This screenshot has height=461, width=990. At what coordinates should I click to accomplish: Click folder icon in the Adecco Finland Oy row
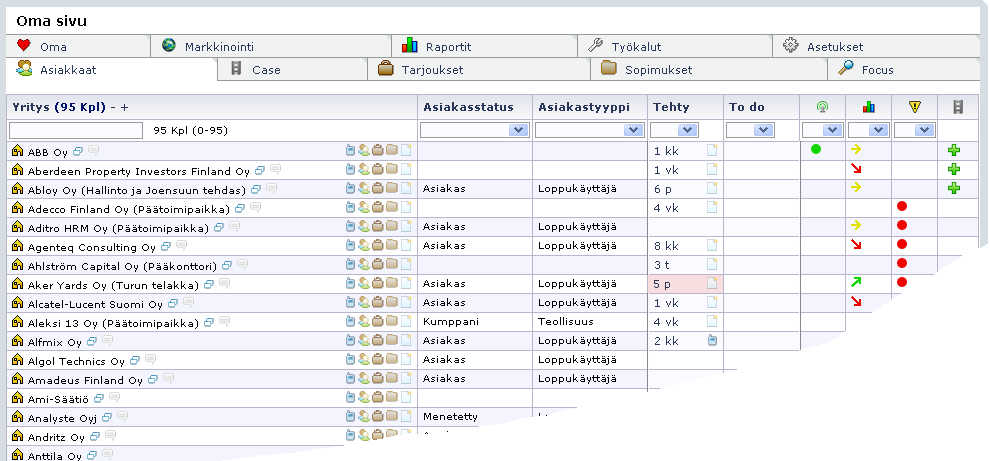click(x=391, y=207)
